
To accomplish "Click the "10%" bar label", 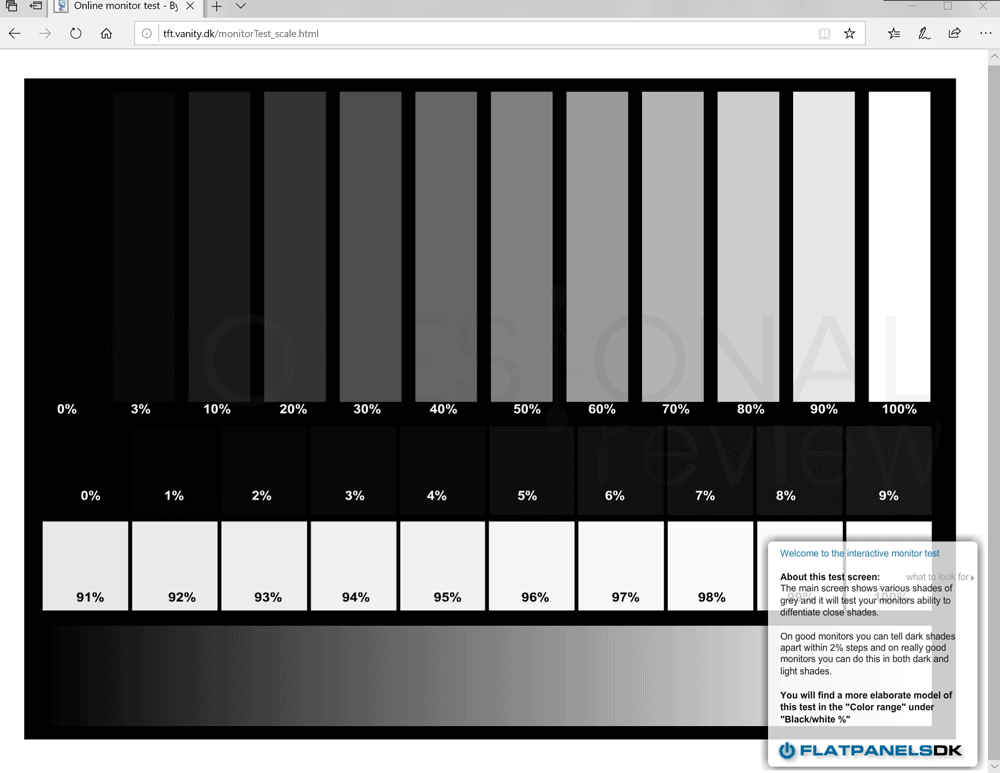I will pyautogui.click(x=217, y=409).
